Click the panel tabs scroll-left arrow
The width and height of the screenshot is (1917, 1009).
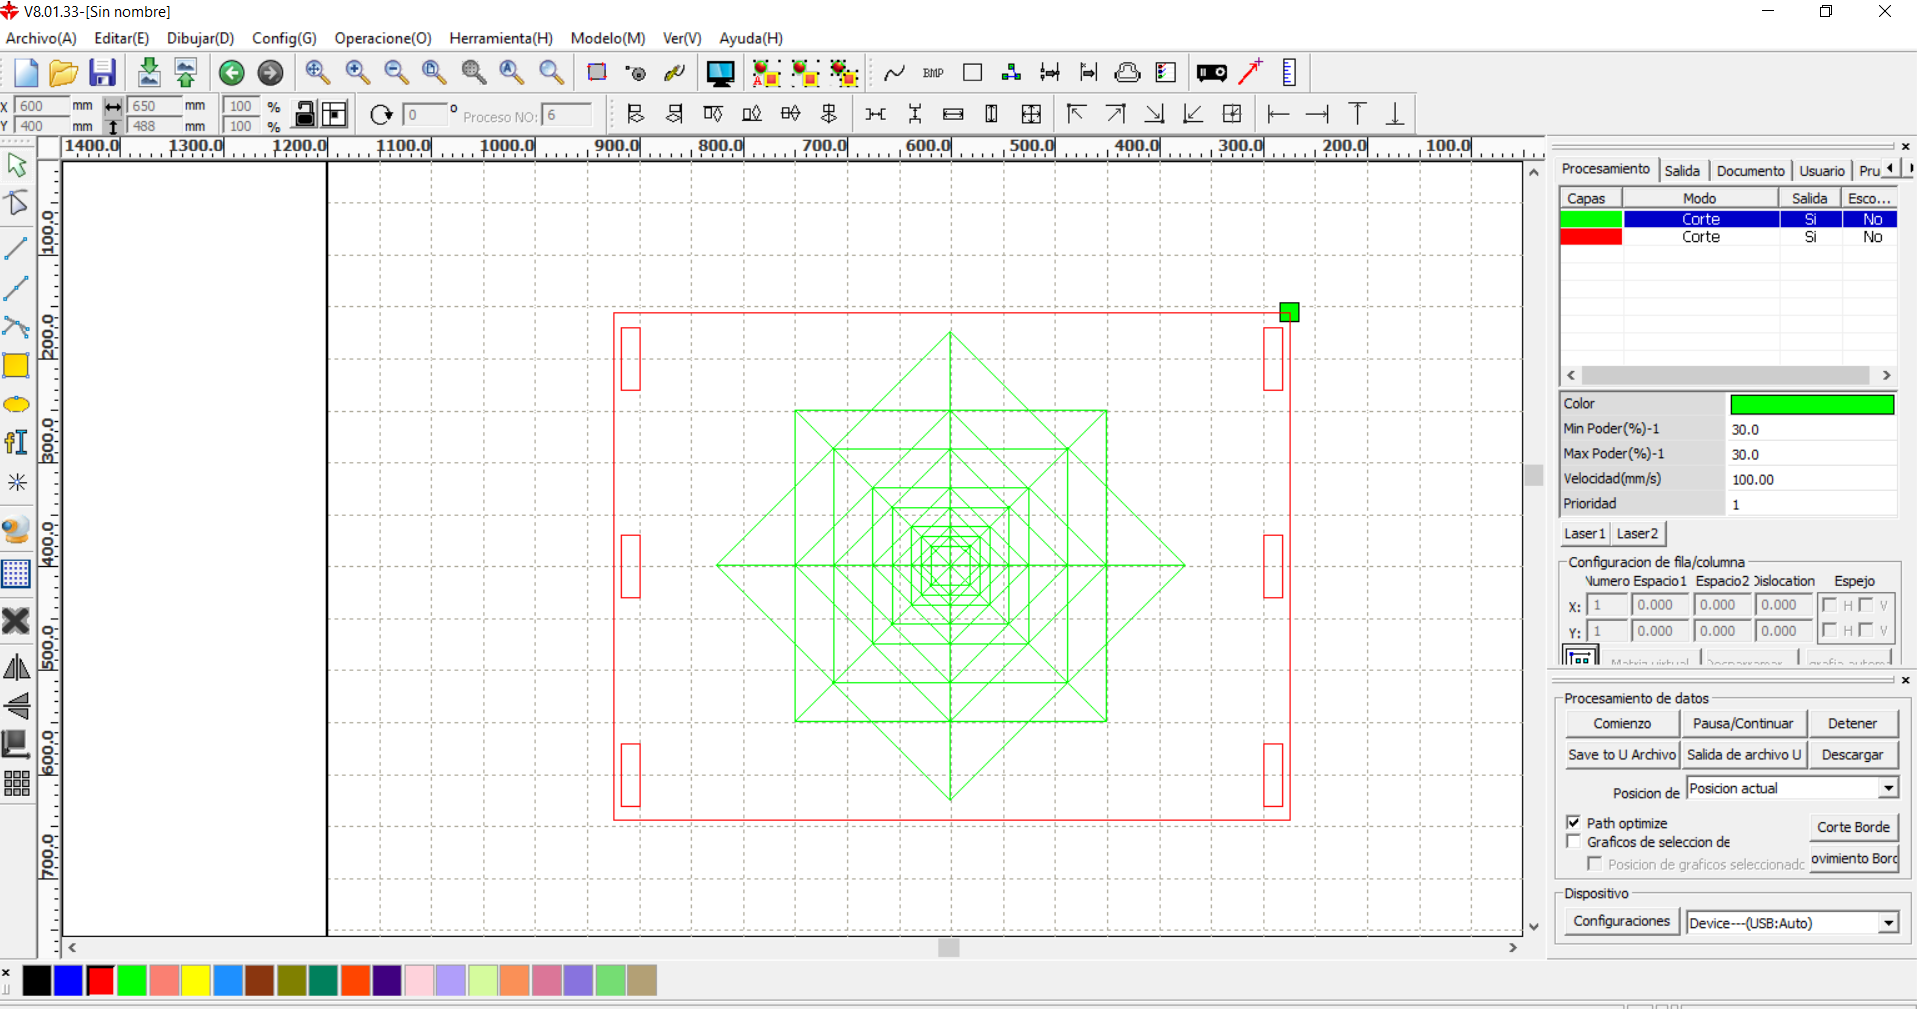click(x=1890, y=168)
